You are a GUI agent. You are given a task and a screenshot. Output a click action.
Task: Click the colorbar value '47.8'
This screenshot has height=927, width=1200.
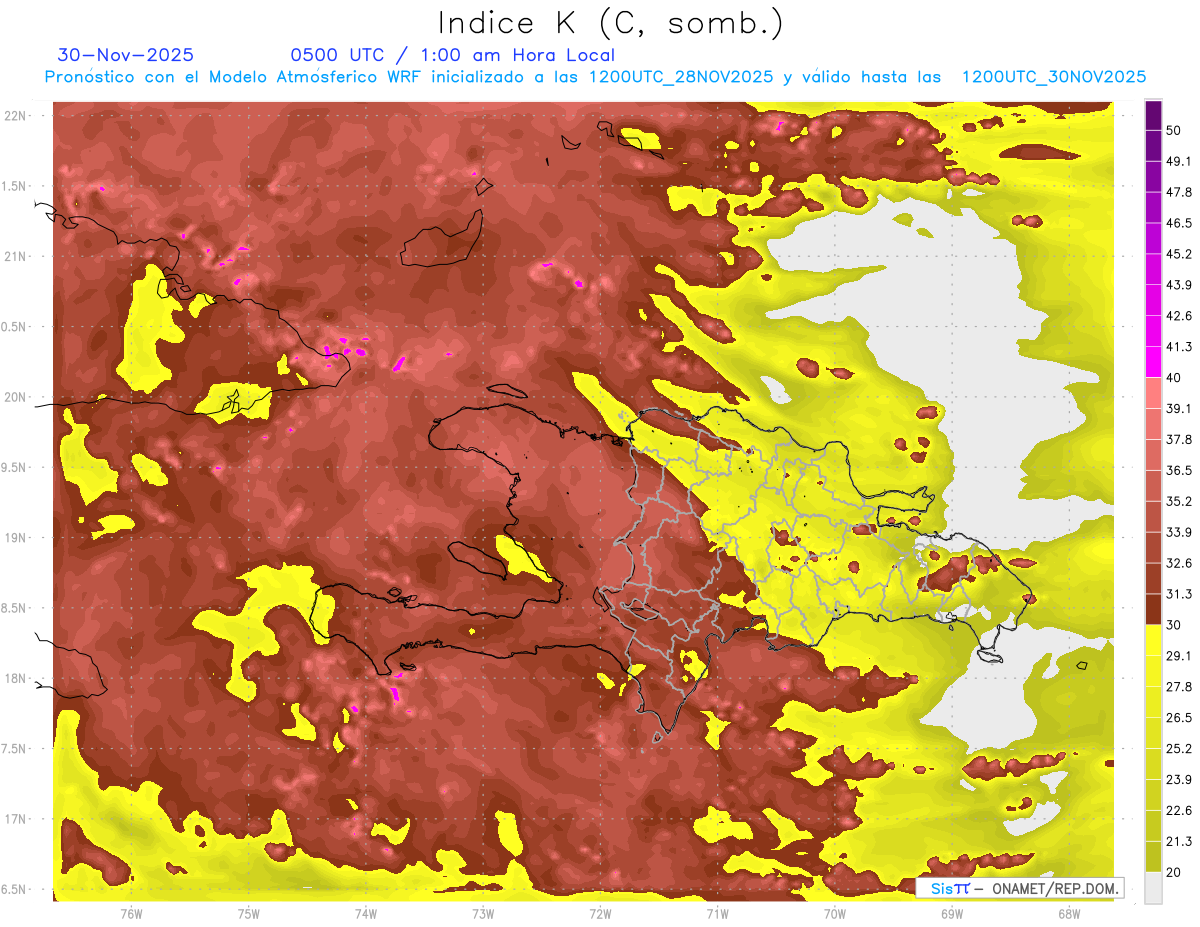coord(1179,193)
